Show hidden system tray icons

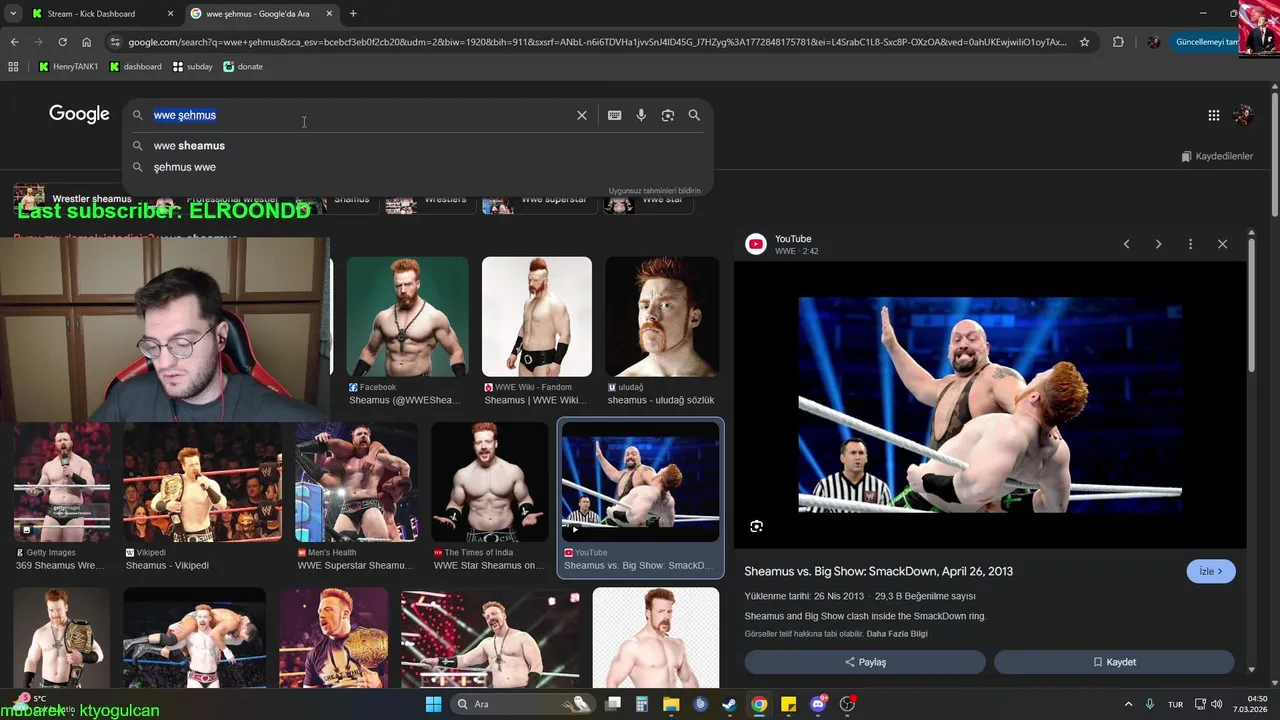tap(1129, 704)
